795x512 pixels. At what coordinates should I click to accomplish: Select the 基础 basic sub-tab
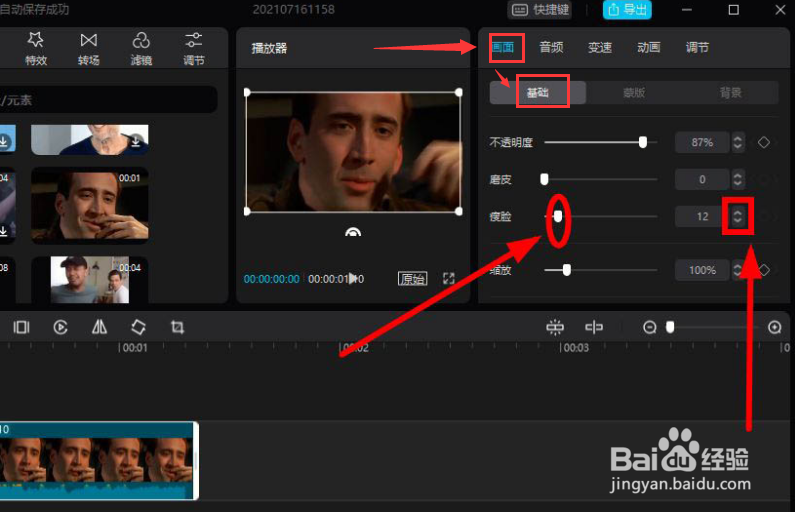click(537, 93)
